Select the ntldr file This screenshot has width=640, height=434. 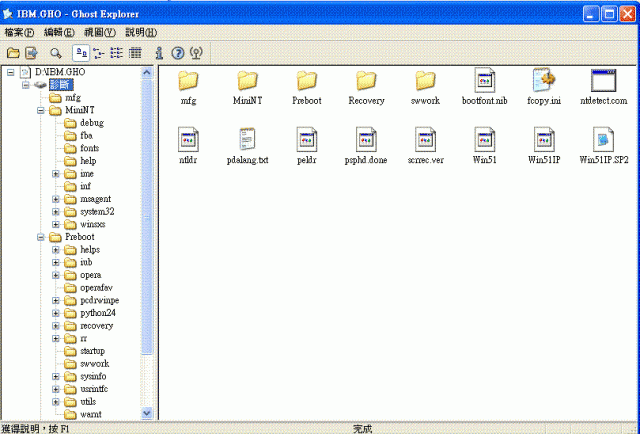click(x=188, y=146)
